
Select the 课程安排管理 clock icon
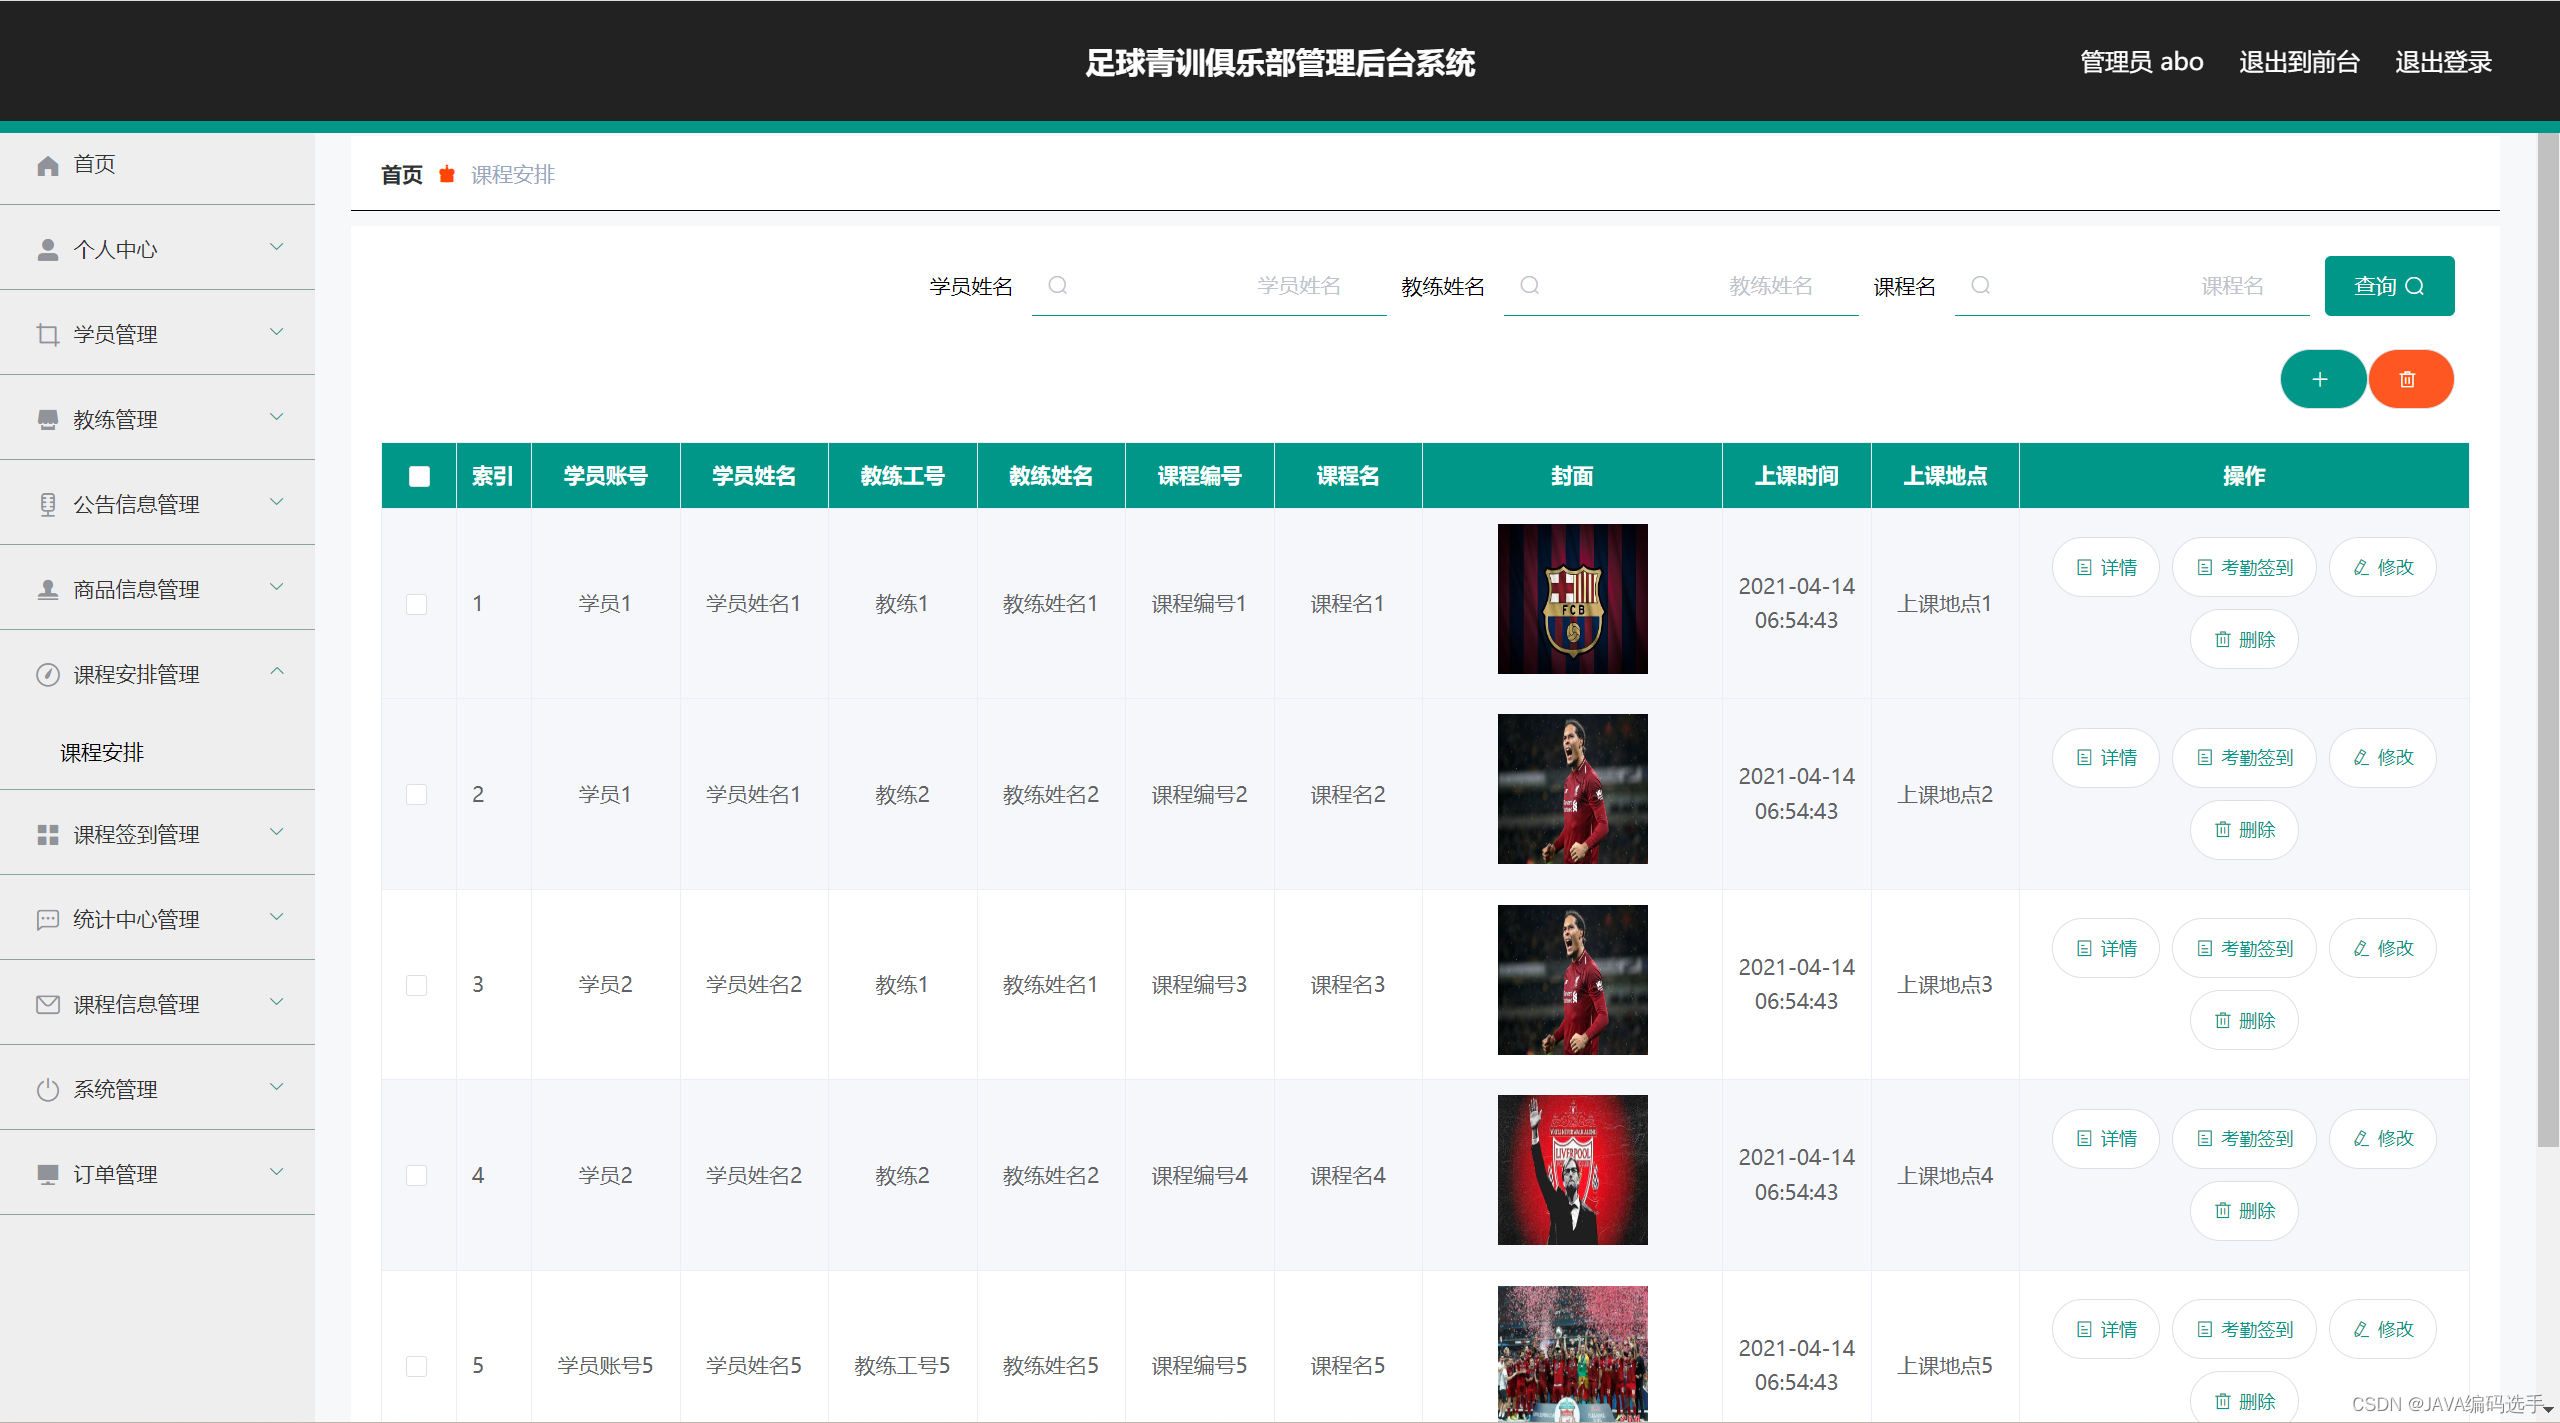click(47, 674)
